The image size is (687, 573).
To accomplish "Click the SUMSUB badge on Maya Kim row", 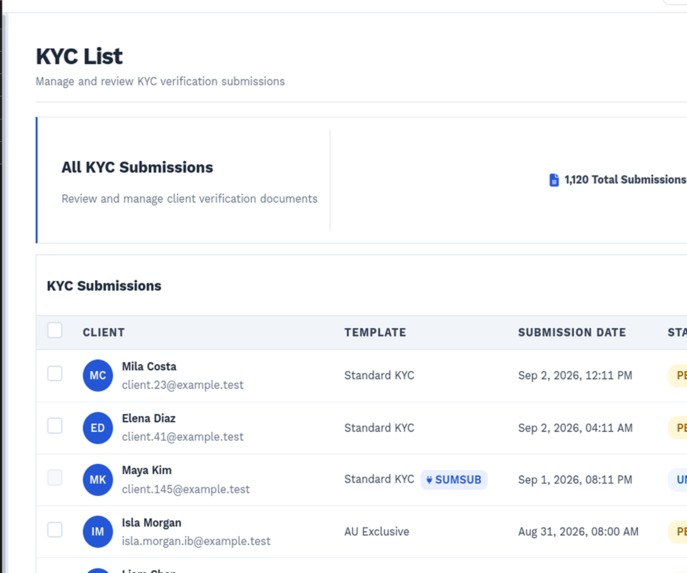I will [x=454, y=480].
